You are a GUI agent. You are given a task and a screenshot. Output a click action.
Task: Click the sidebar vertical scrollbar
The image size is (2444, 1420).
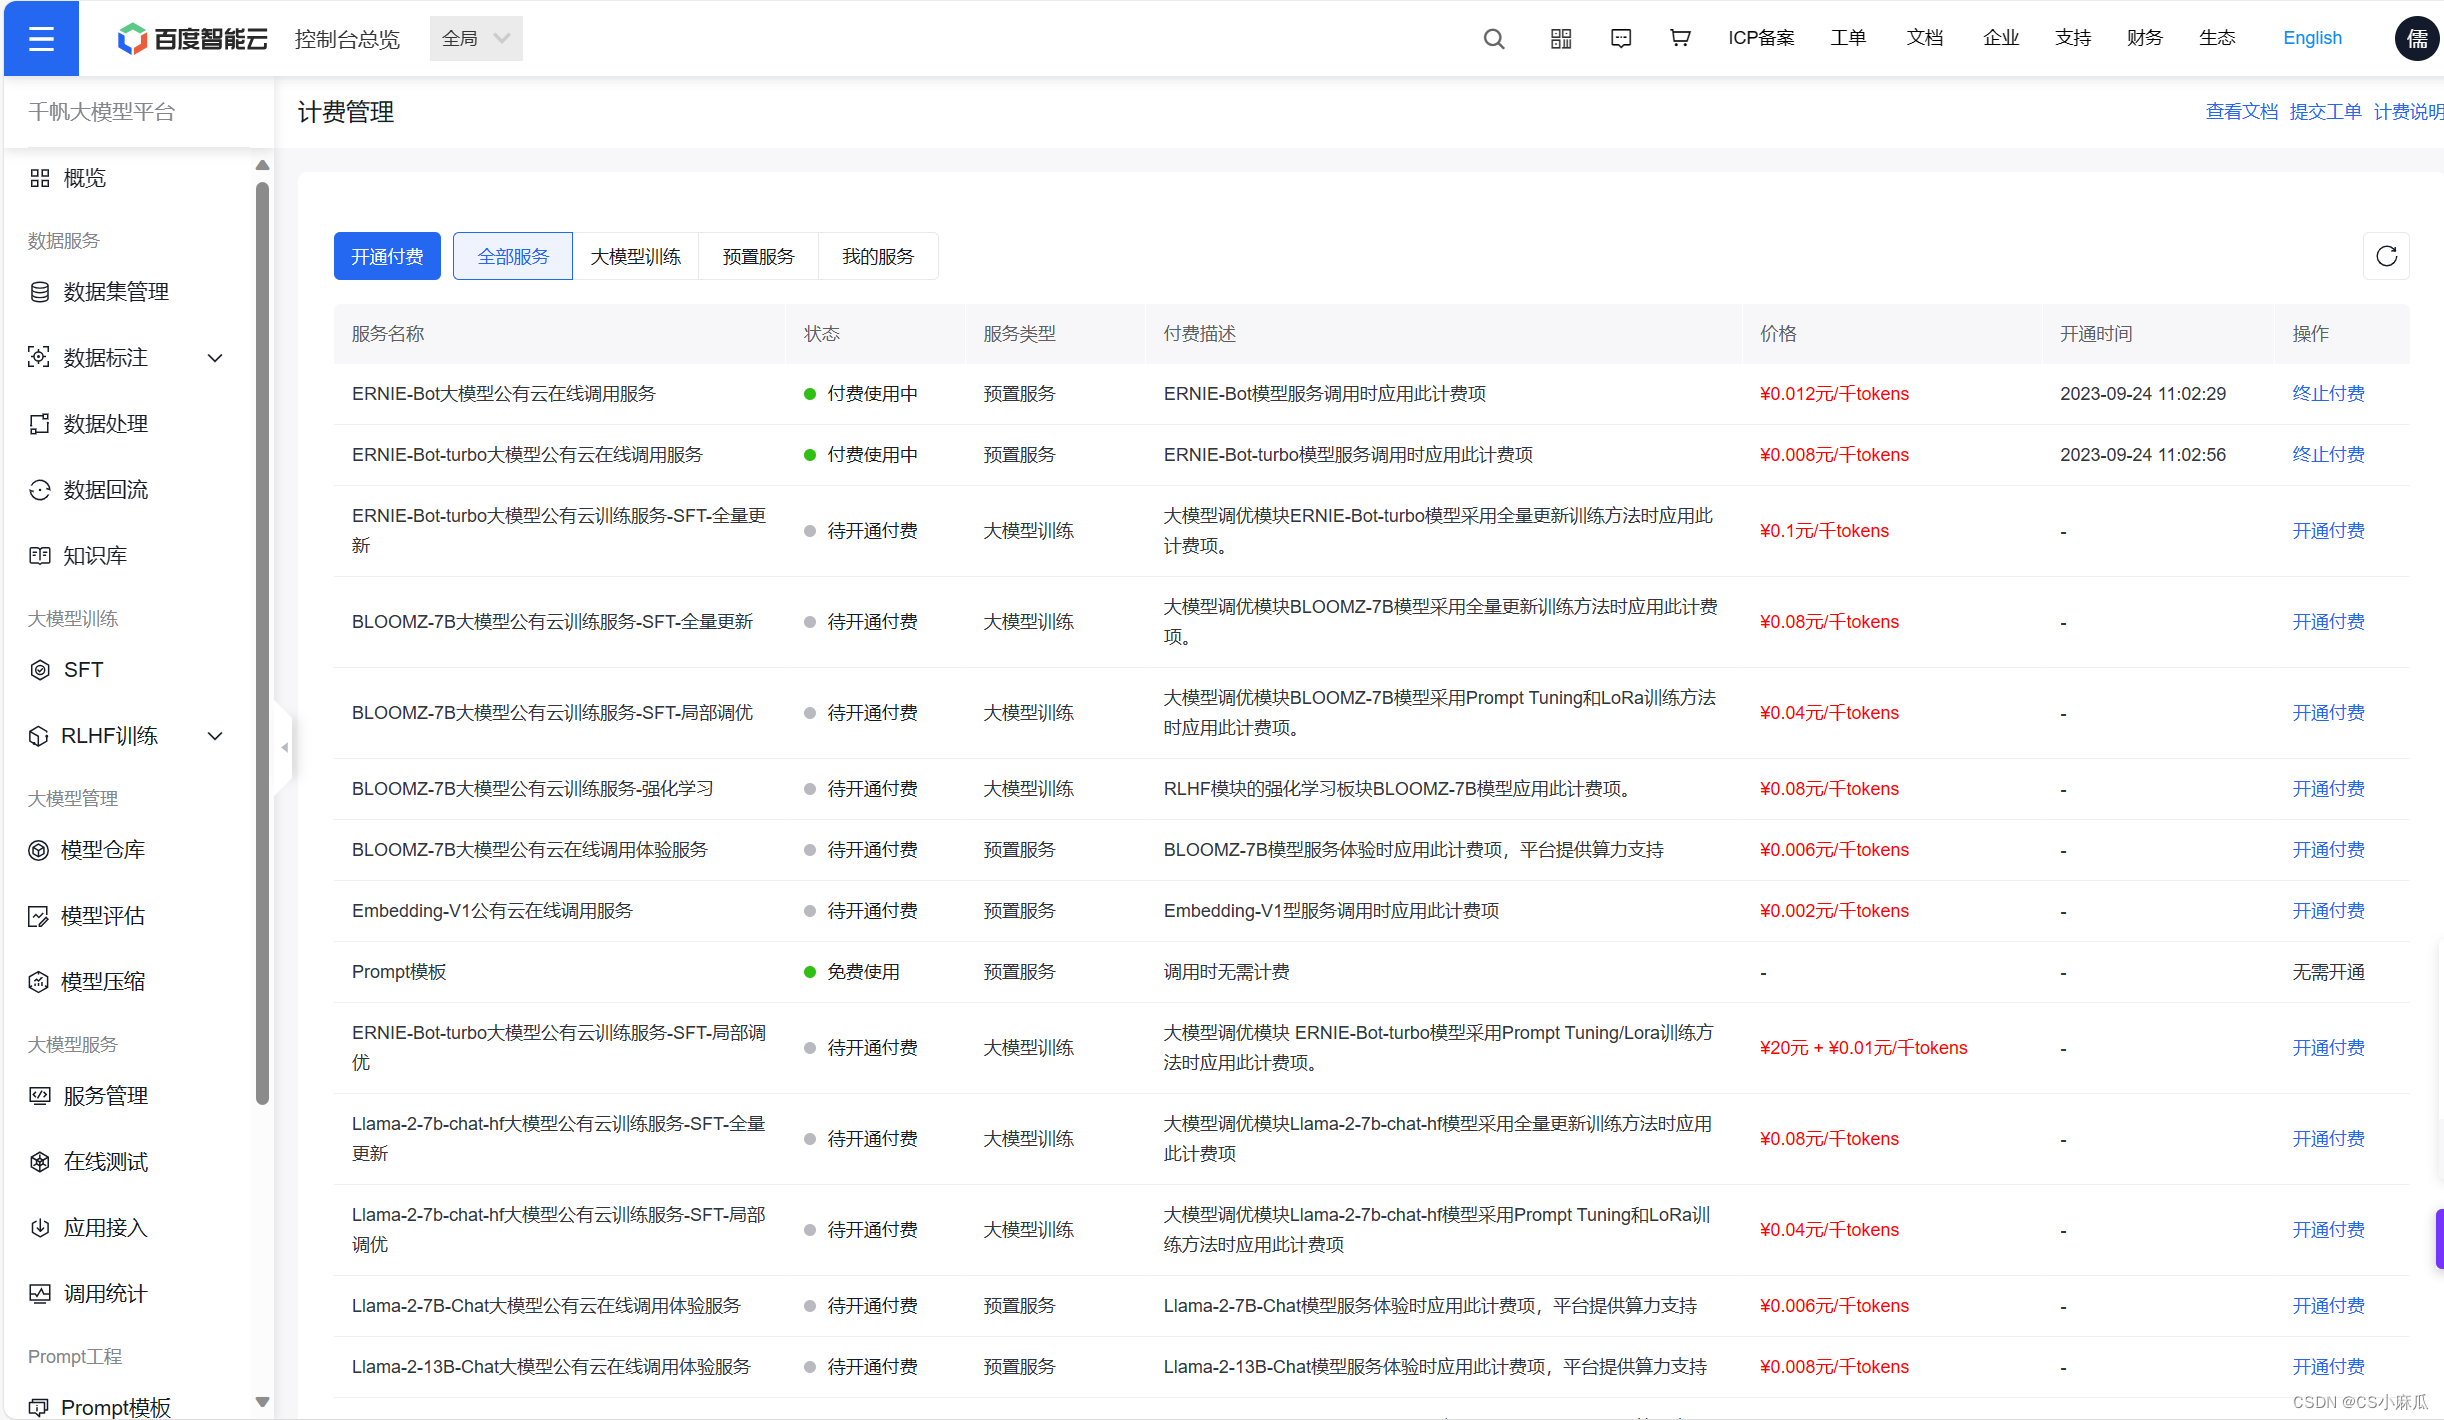click(262, 643)
